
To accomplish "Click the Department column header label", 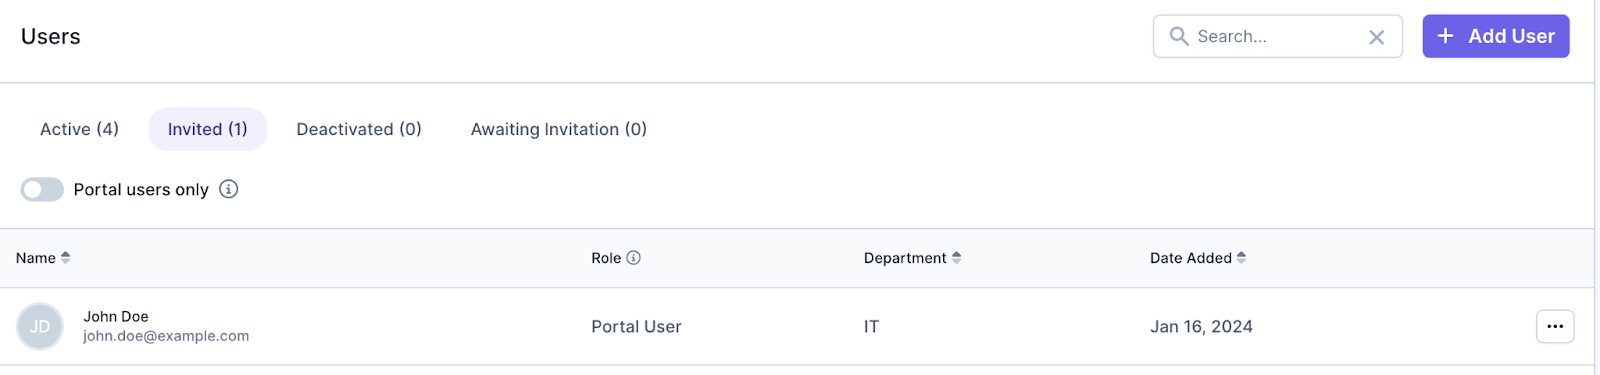I will [905, 258].
